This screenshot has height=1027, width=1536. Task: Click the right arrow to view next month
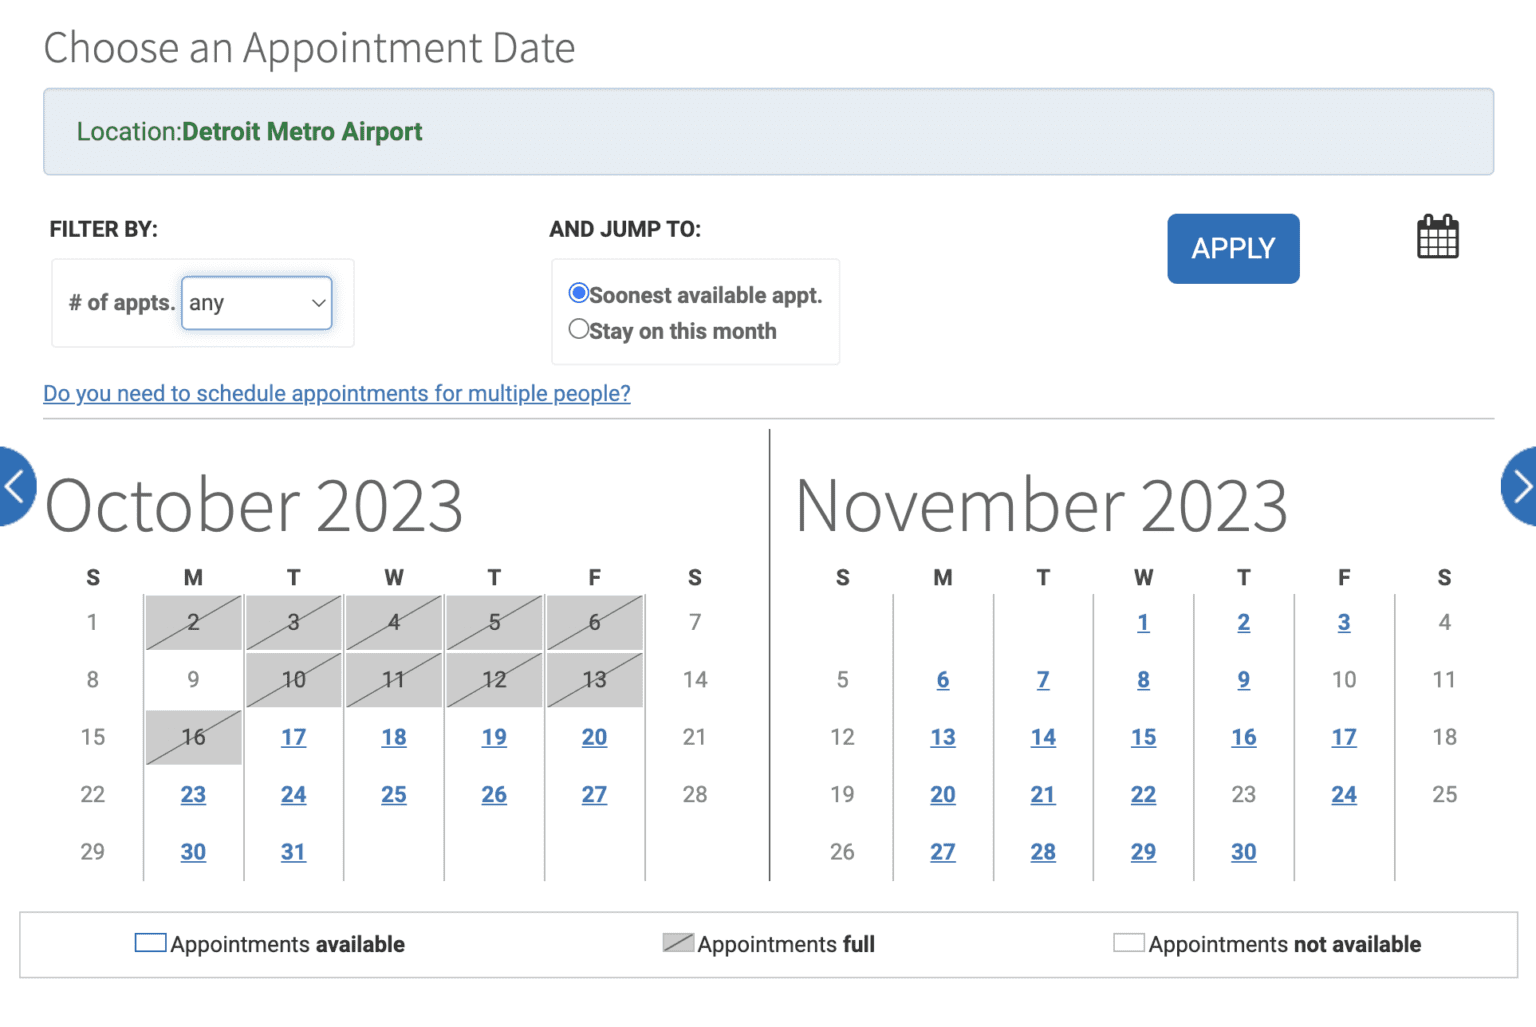[x=1521, y=487]
